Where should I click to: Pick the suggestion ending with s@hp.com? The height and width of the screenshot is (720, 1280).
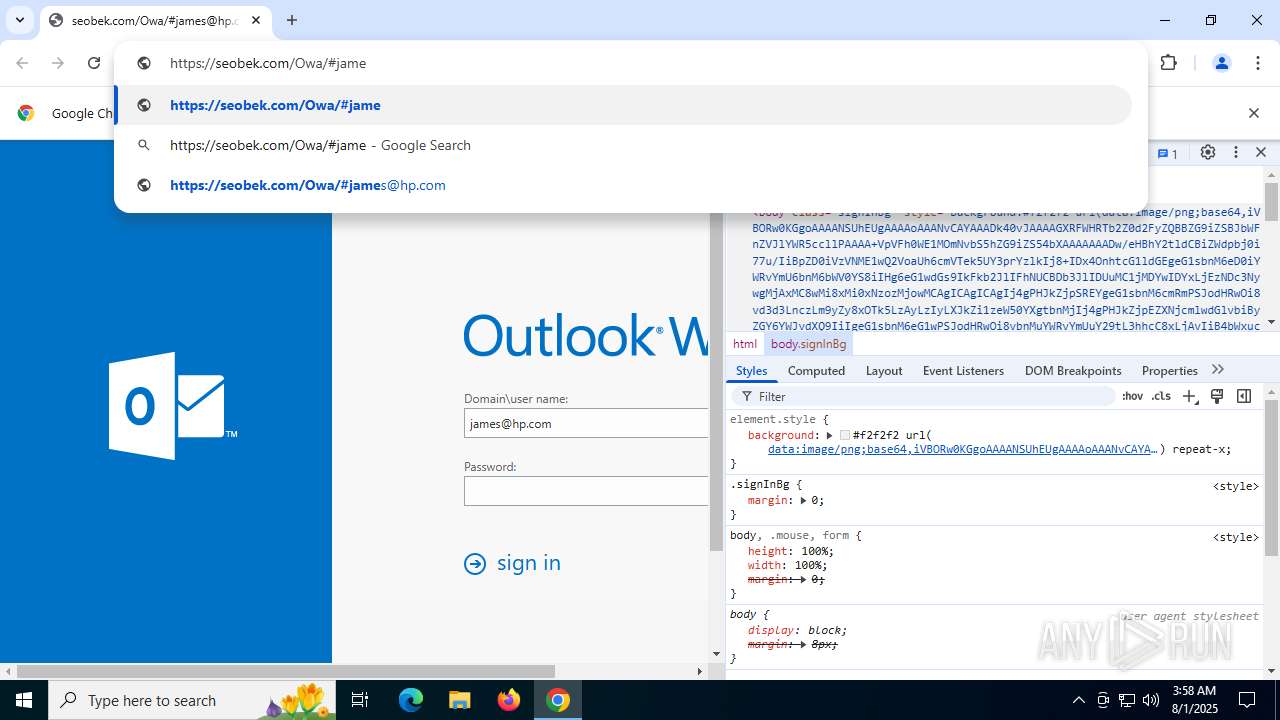point(623,185)
